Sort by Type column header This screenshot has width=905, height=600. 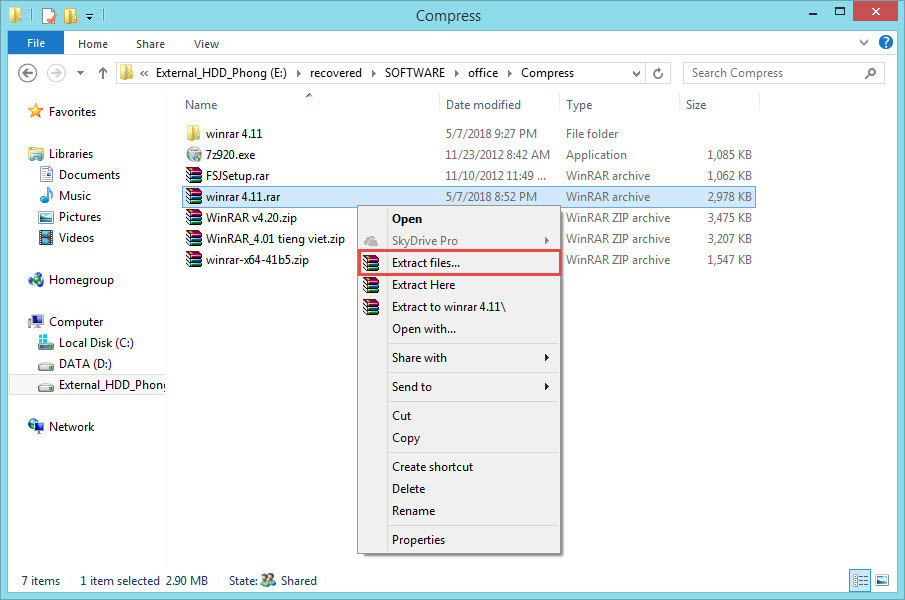pyautogui.click(x=579, y=105)
